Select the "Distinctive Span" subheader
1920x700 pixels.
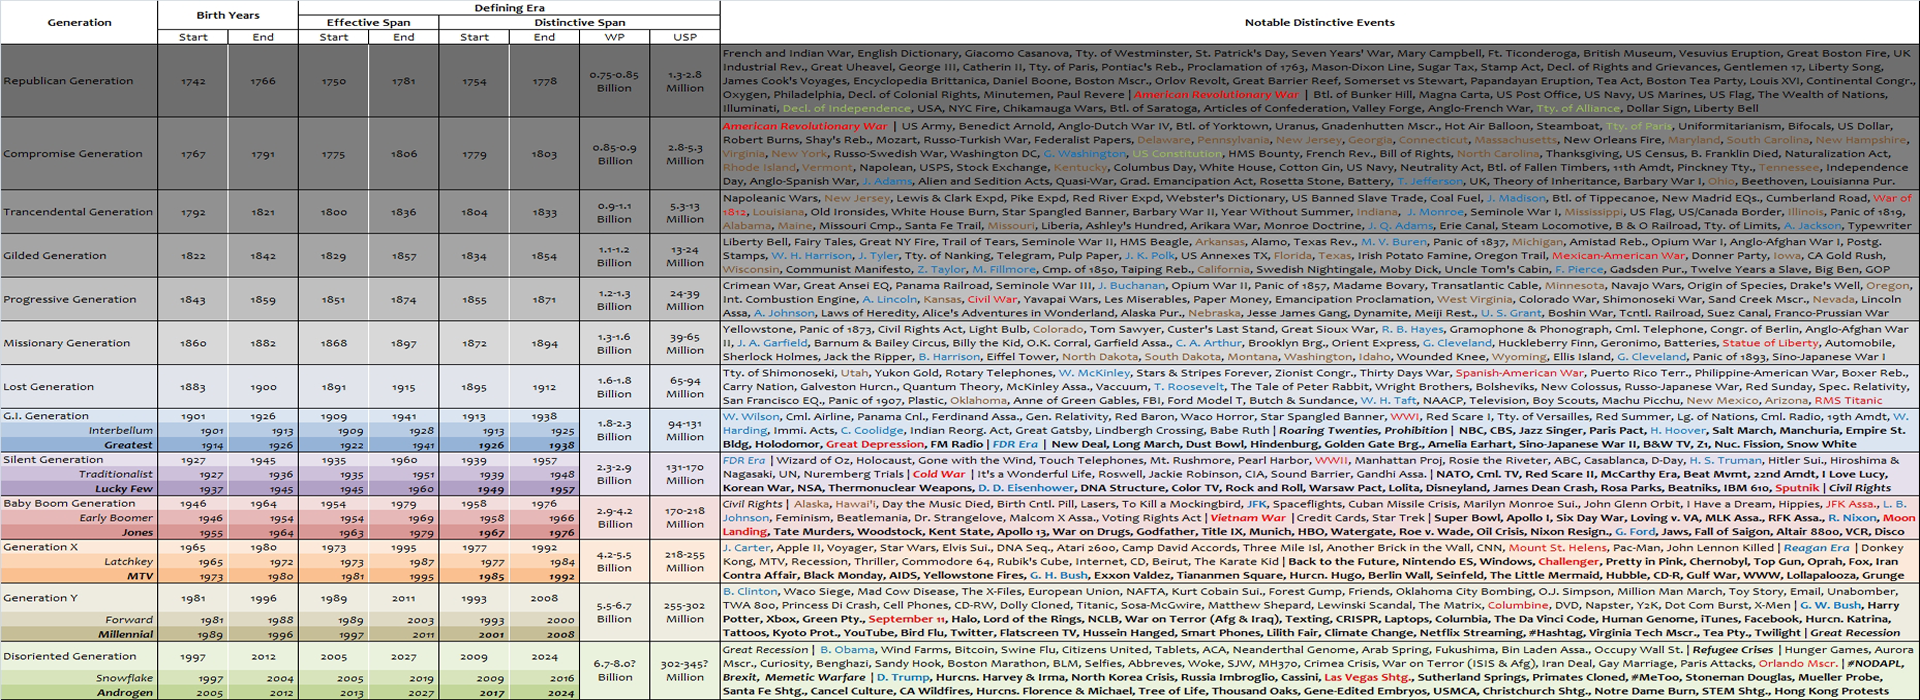pos(579,22)
